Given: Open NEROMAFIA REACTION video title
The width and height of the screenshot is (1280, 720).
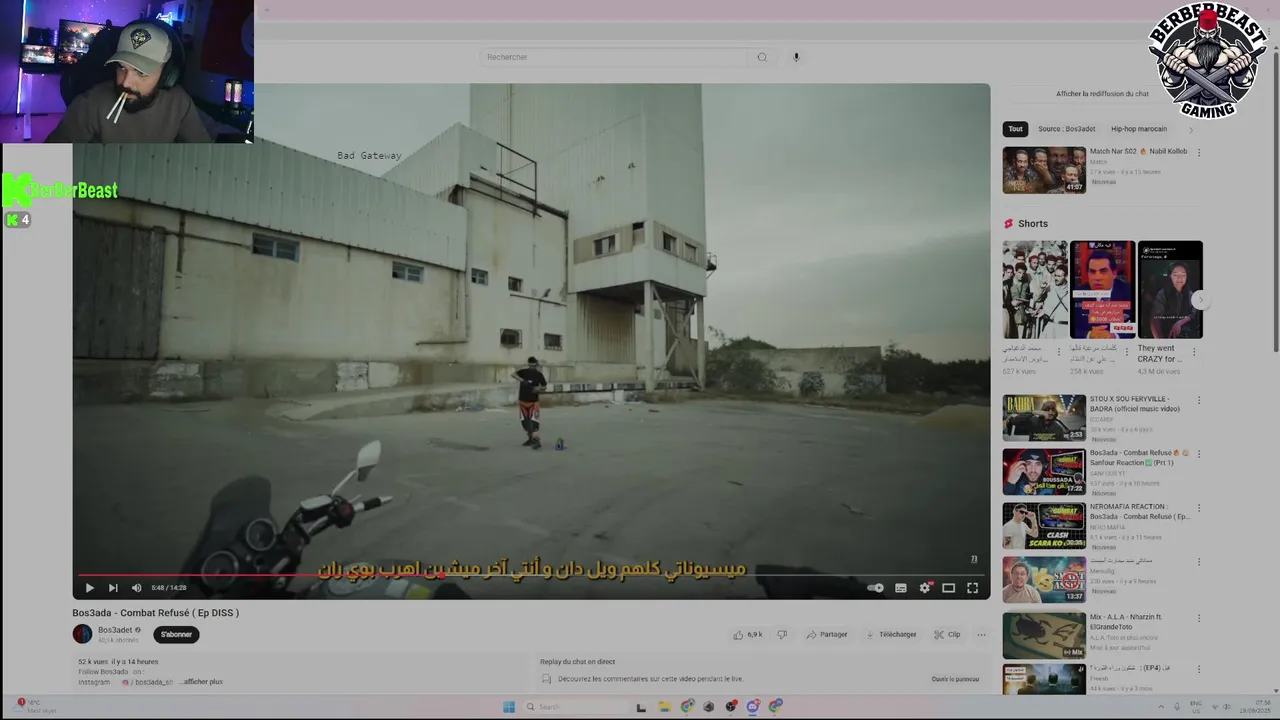Looking at the screenshot, I should (1139, 511).
